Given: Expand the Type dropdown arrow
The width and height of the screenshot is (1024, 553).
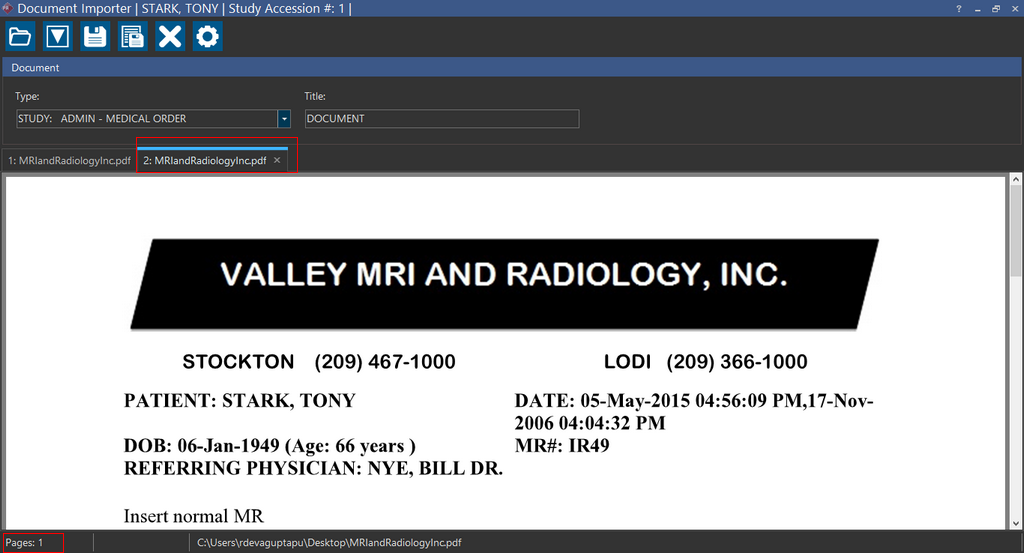Looking at the screenshot, I should (284, 118).
